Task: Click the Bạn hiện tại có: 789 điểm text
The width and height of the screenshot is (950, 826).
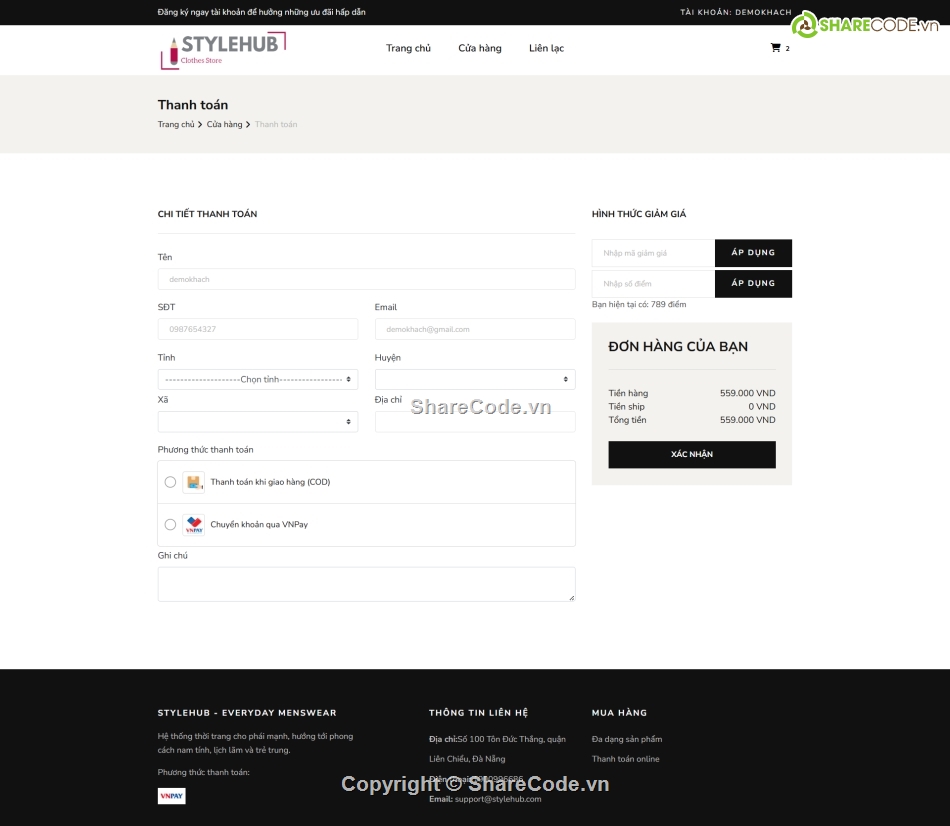Action: point(639,304)
